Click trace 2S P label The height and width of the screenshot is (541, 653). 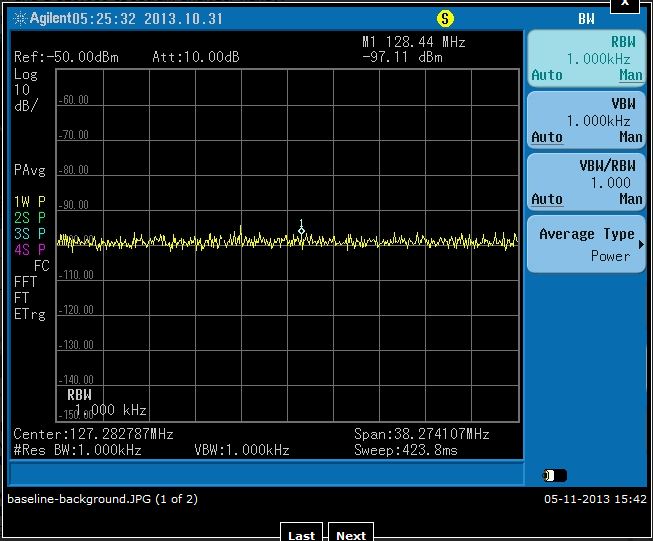(30, 218)
